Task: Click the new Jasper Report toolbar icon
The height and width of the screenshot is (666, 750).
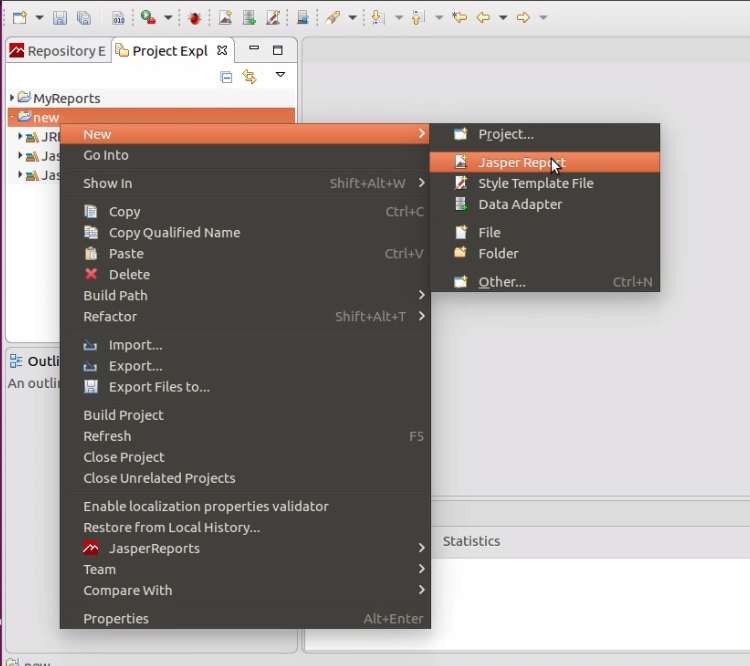Action: 225,18
